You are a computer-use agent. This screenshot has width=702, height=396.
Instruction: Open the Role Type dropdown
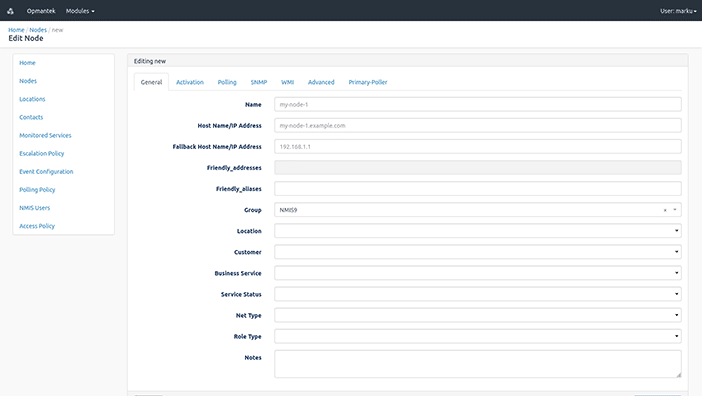coord(478,336)
